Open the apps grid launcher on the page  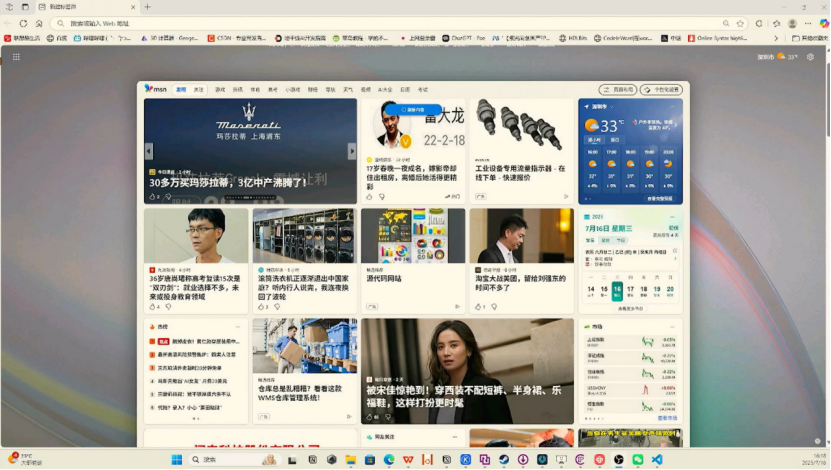[16, 57]
